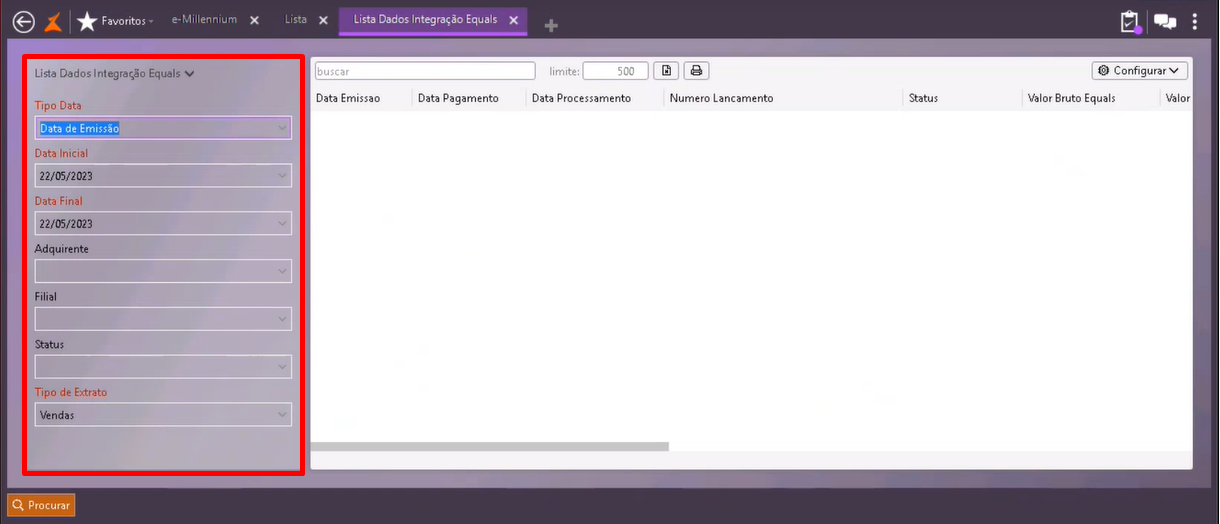Click the buscar search field
Viewport: 1220px width, 524px height.
coord(425,71)
